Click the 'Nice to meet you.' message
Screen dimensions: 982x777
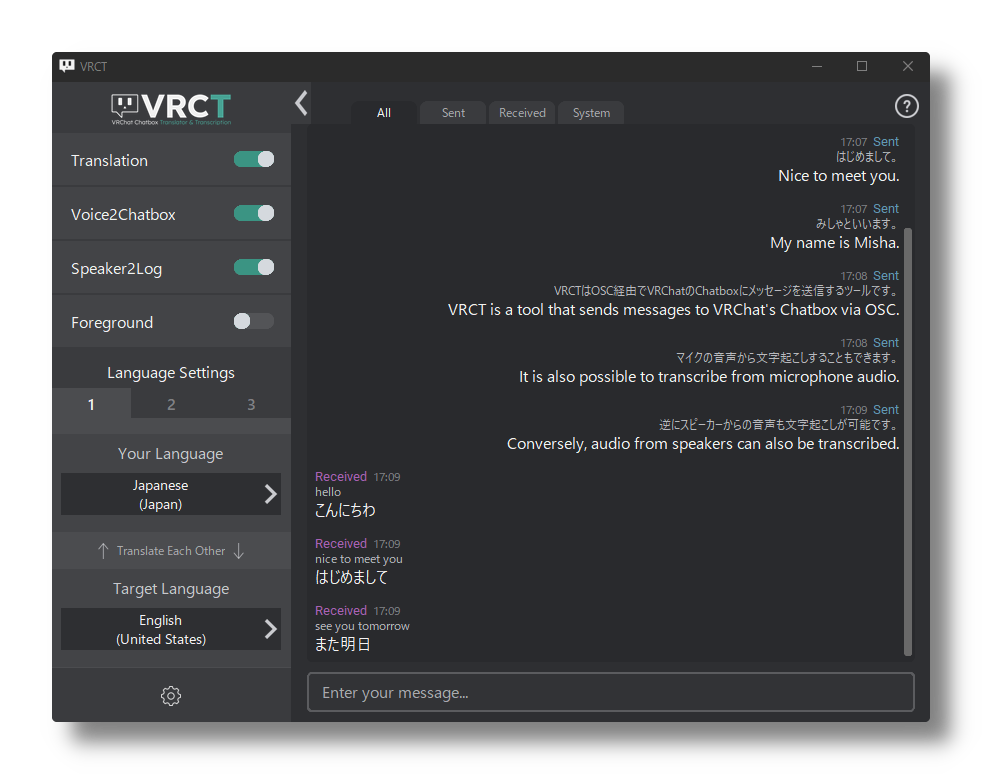(839, 176)
